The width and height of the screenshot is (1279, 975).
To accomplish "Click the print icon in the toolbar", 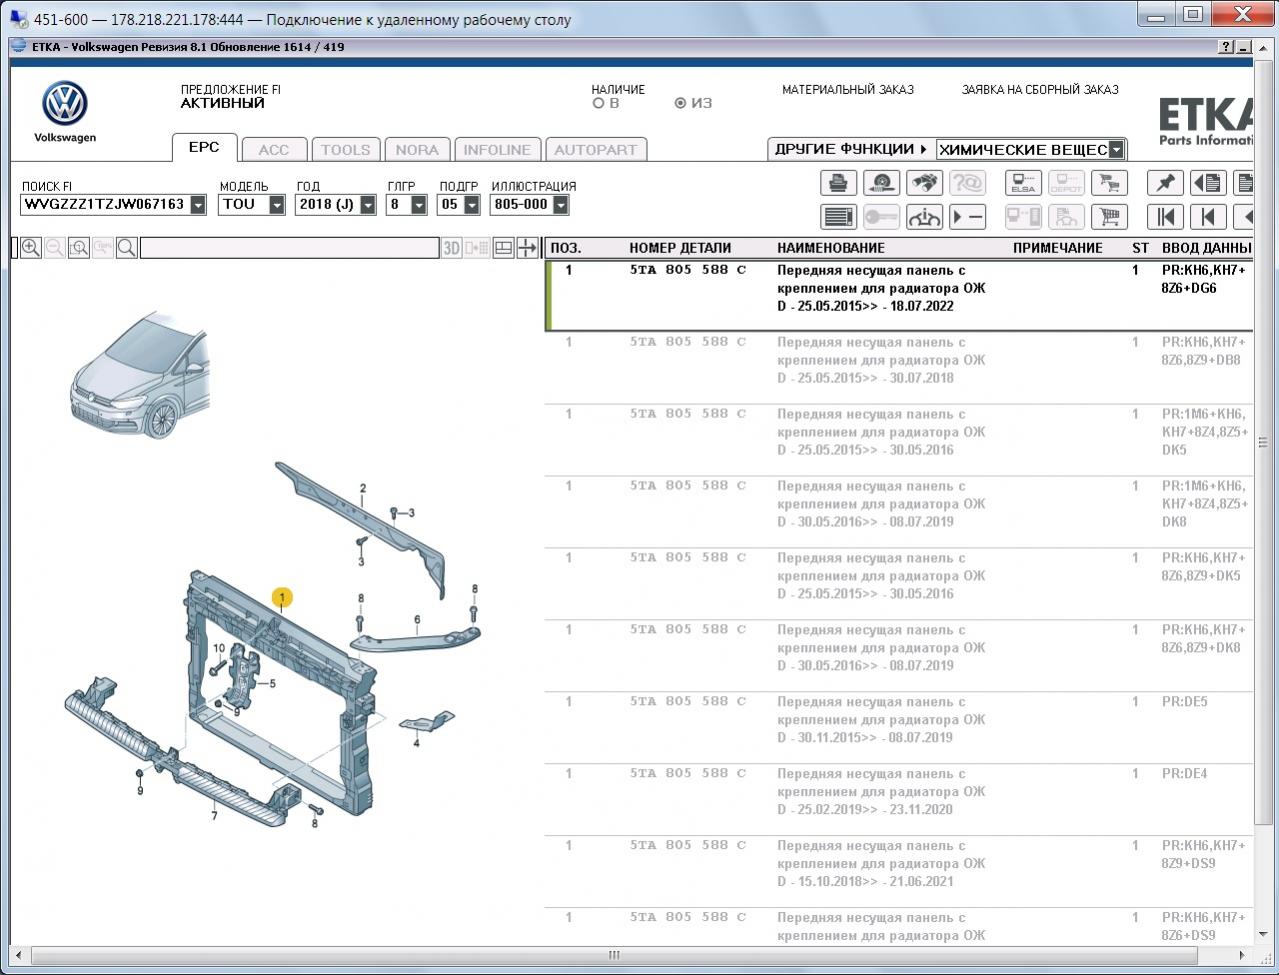I will click(x=839, y=183).
